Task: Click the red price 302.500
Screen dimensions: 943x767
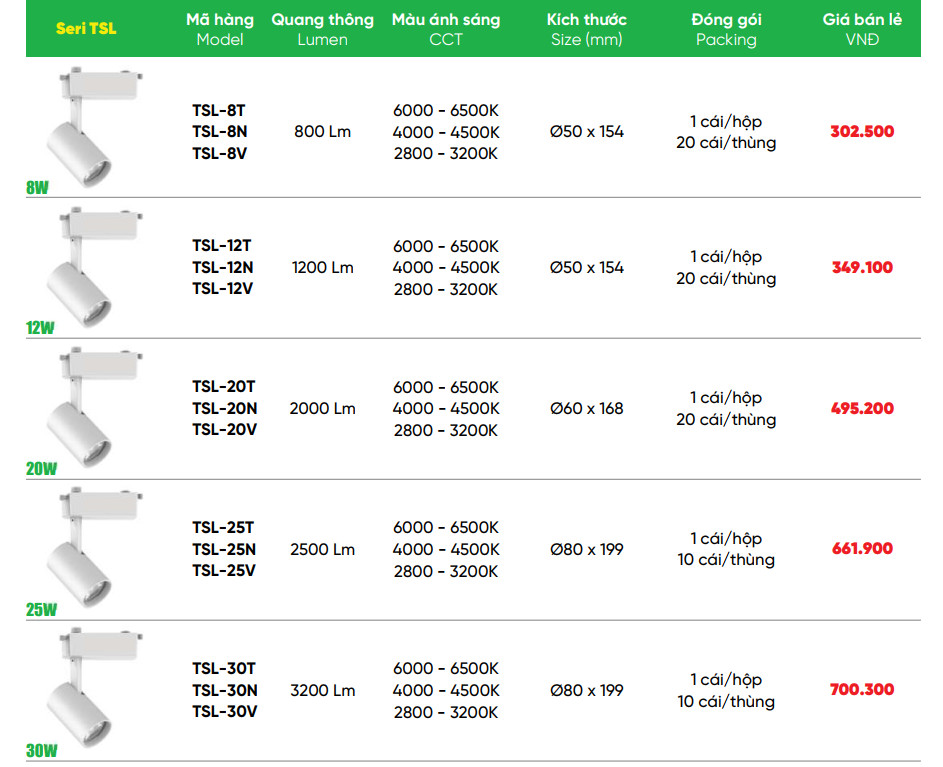Action: (862, 132)
